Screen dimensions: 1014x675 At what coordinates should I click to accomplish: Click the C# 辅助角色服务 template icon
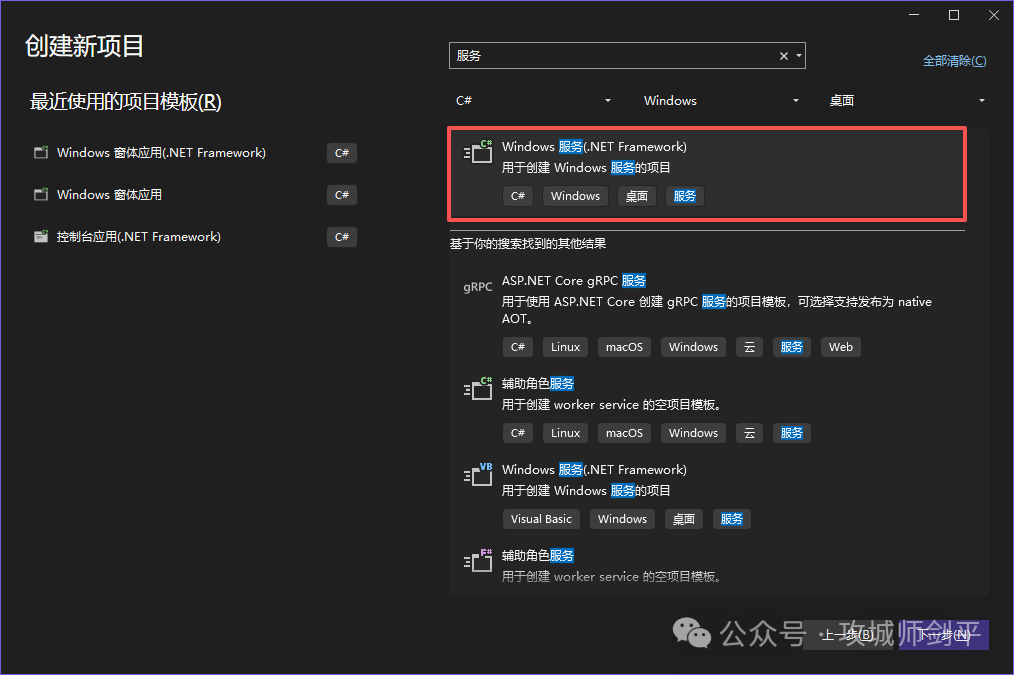(x=478, y=389)
